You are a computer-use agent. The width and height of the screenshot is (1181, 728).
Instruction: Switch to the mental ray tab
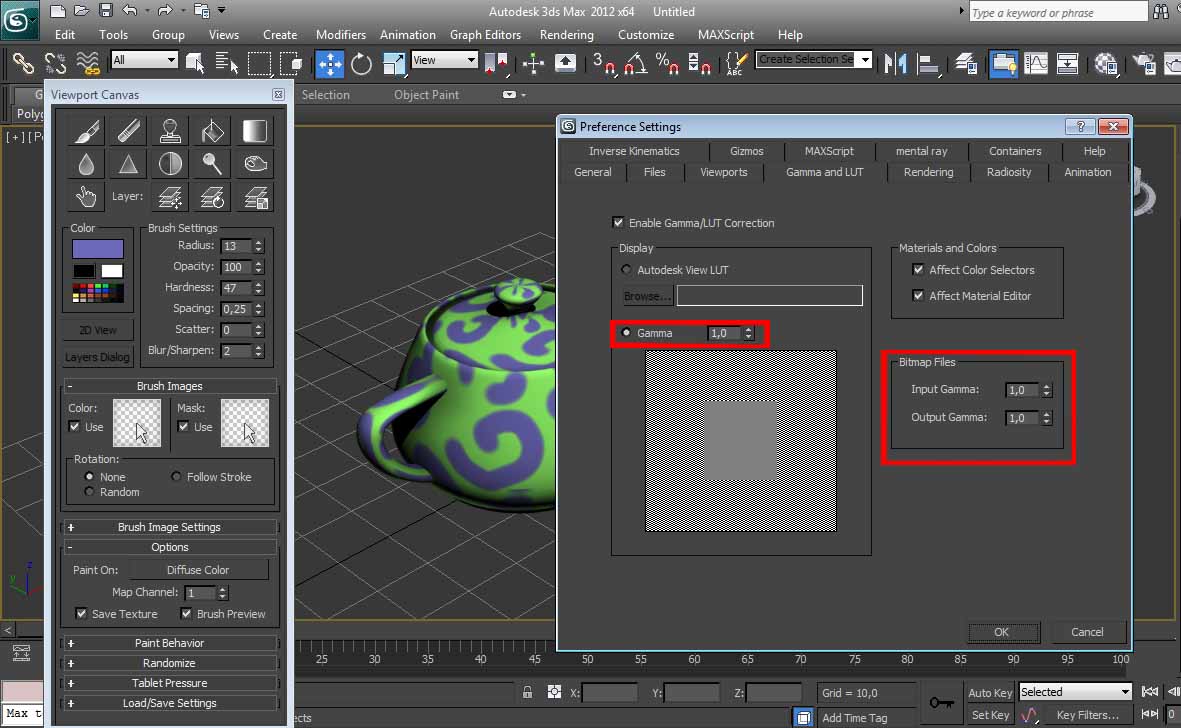click(921, 151)
